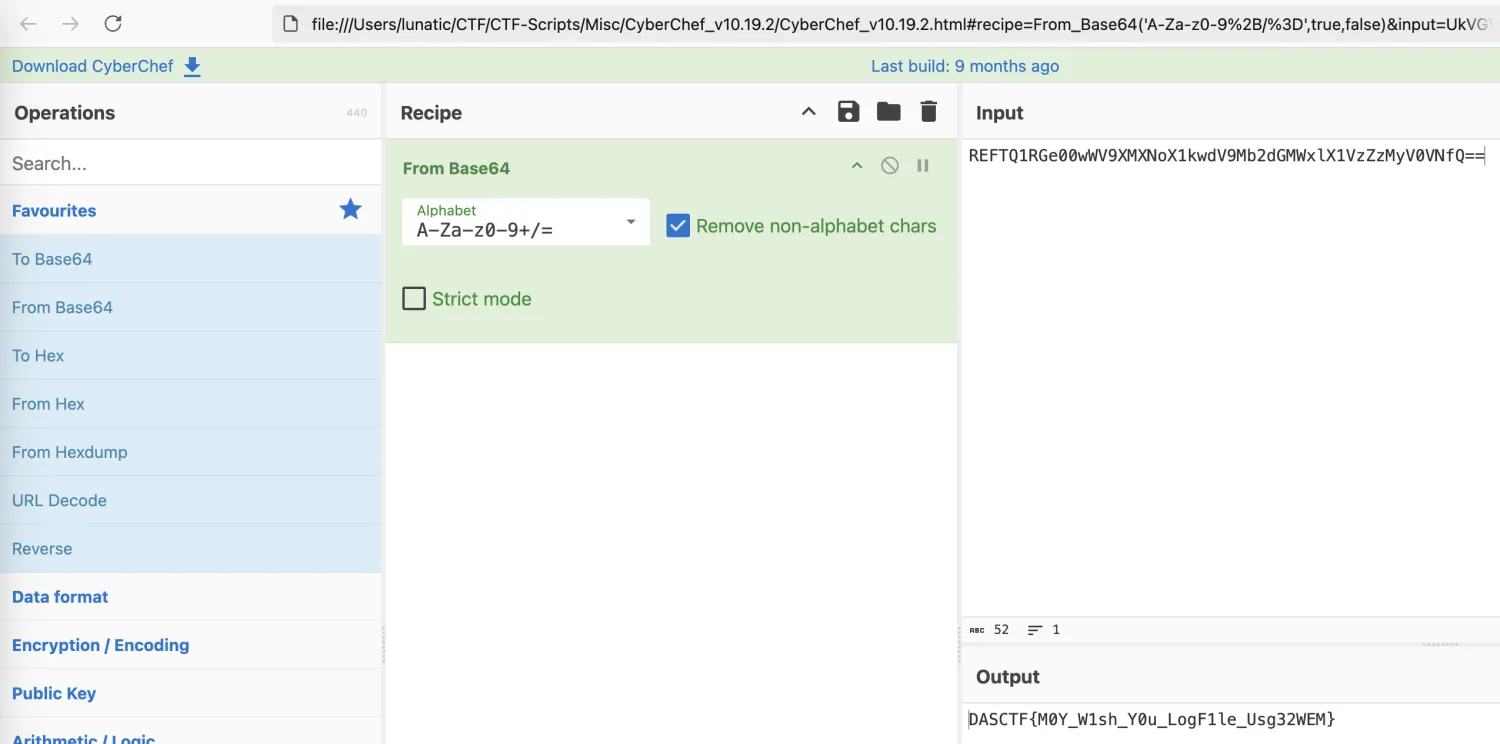Go back in browser history

(29, 23)
